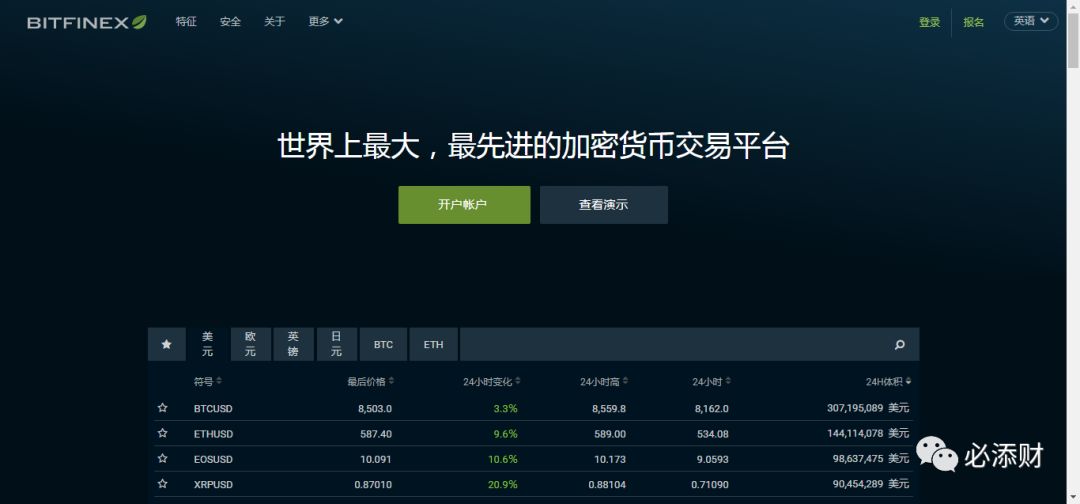Click the 8,559.8 high value
This screenshot has width=1080, height=504.
(x=609, y=408)
